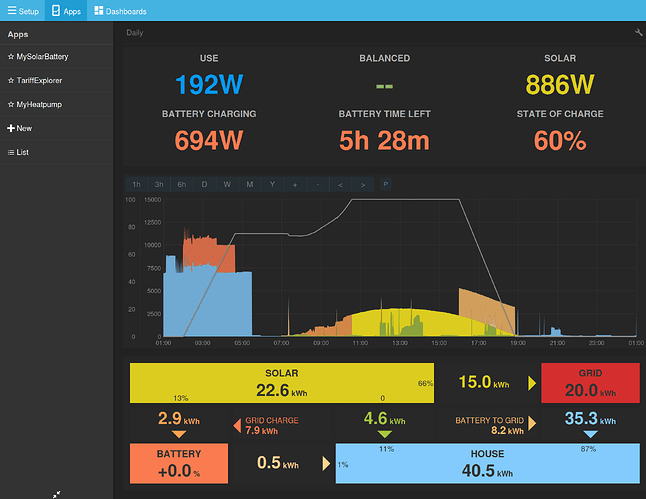646x499 pixels.
Task: Click the BALANCED dash indicator
Action: tap(384, 87)
